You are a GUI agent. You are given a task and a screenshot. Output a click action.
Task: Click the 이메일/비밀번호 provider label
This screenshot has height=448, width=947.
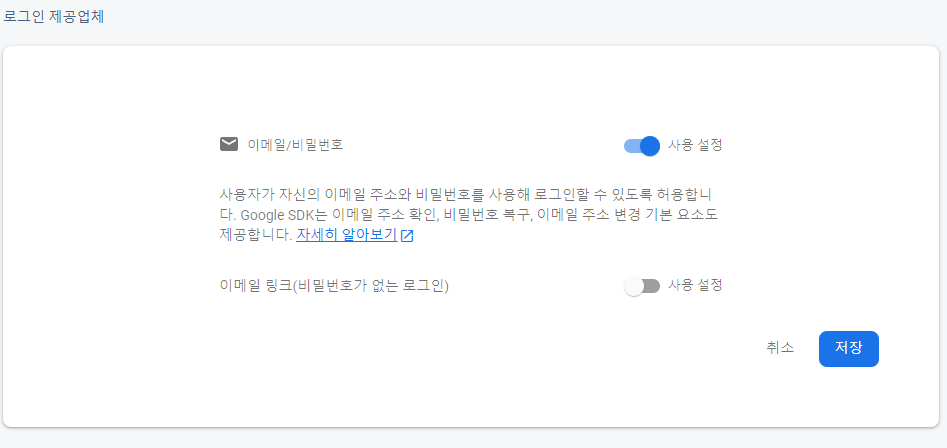pyautogui.click(x=295, y=145)
